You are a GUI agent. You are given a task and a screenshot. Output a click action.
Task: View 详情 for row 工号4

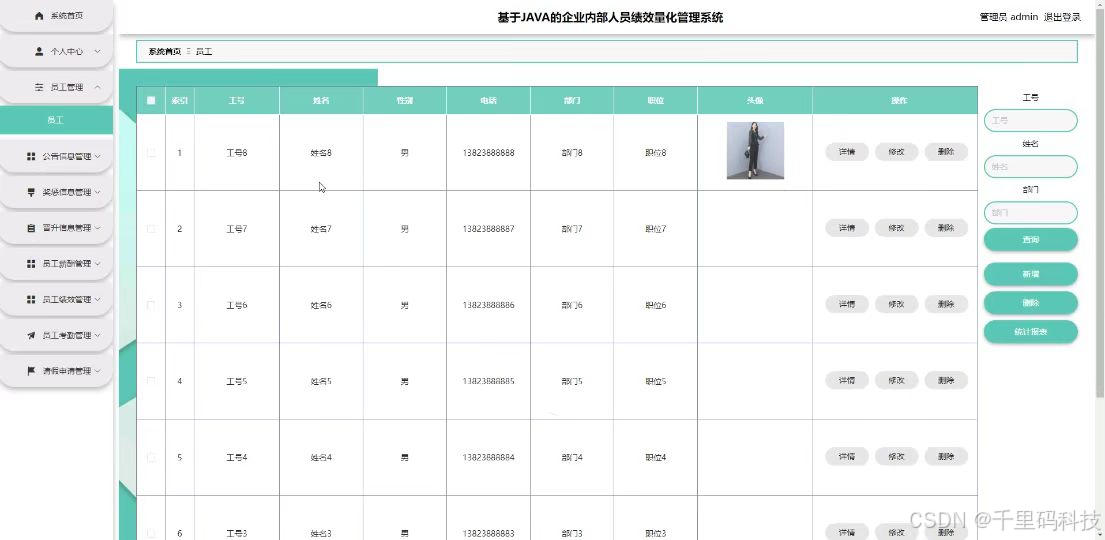coord(846,456)
